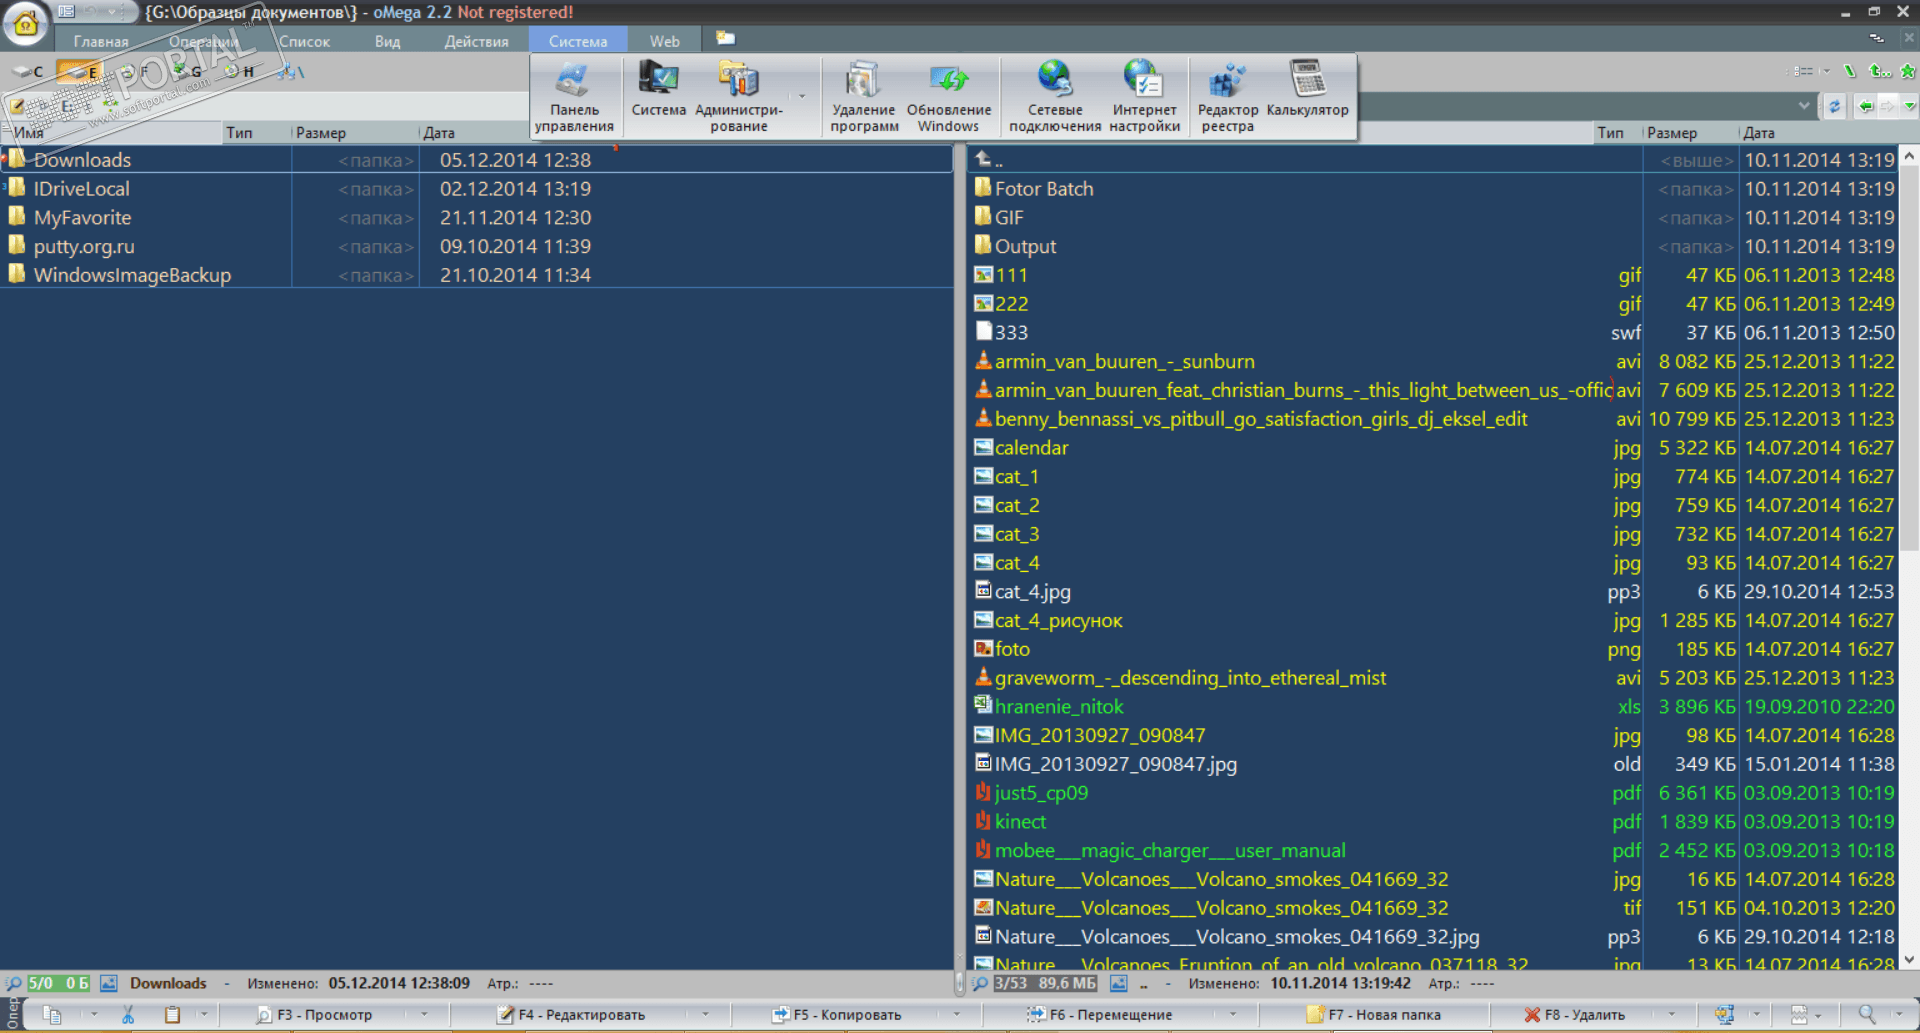Open Интернет настройки settings
Screen dimensions: 1920x1033
coord(1145,97)
